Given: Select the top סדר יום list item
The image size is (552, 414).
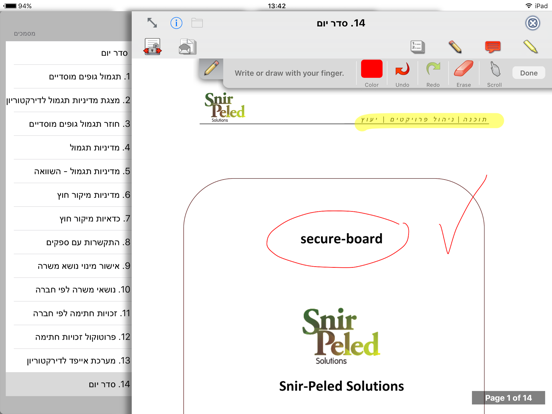Looking at the screenshot, I should click(x=69, y=53).
